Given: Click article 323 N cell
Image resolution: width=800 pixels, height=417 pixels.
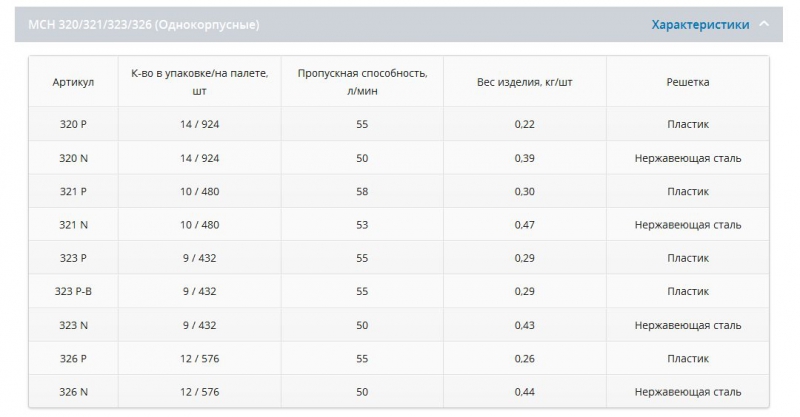Looking at the screenshot, I should click(x=73, y=325).
